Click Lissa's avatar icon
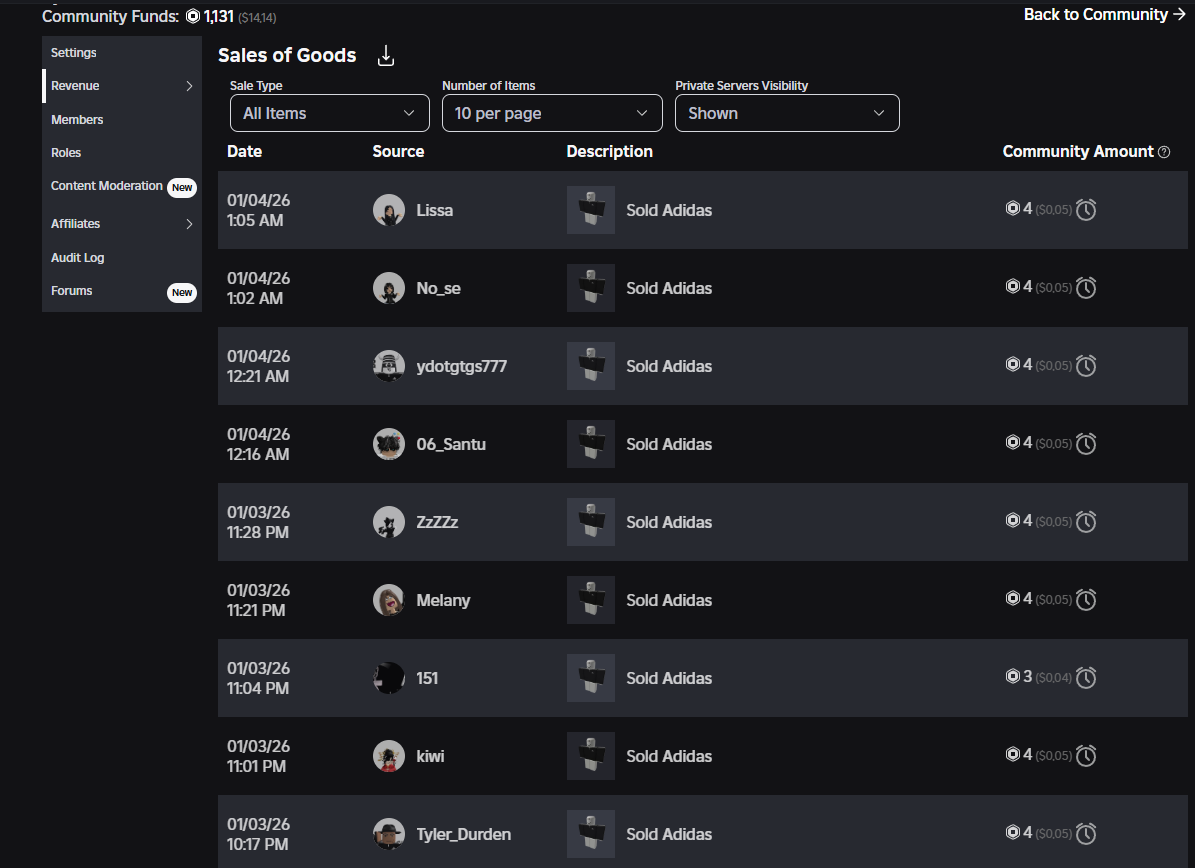This screenshot has height=868, width=1195. [x=389, y=210]
